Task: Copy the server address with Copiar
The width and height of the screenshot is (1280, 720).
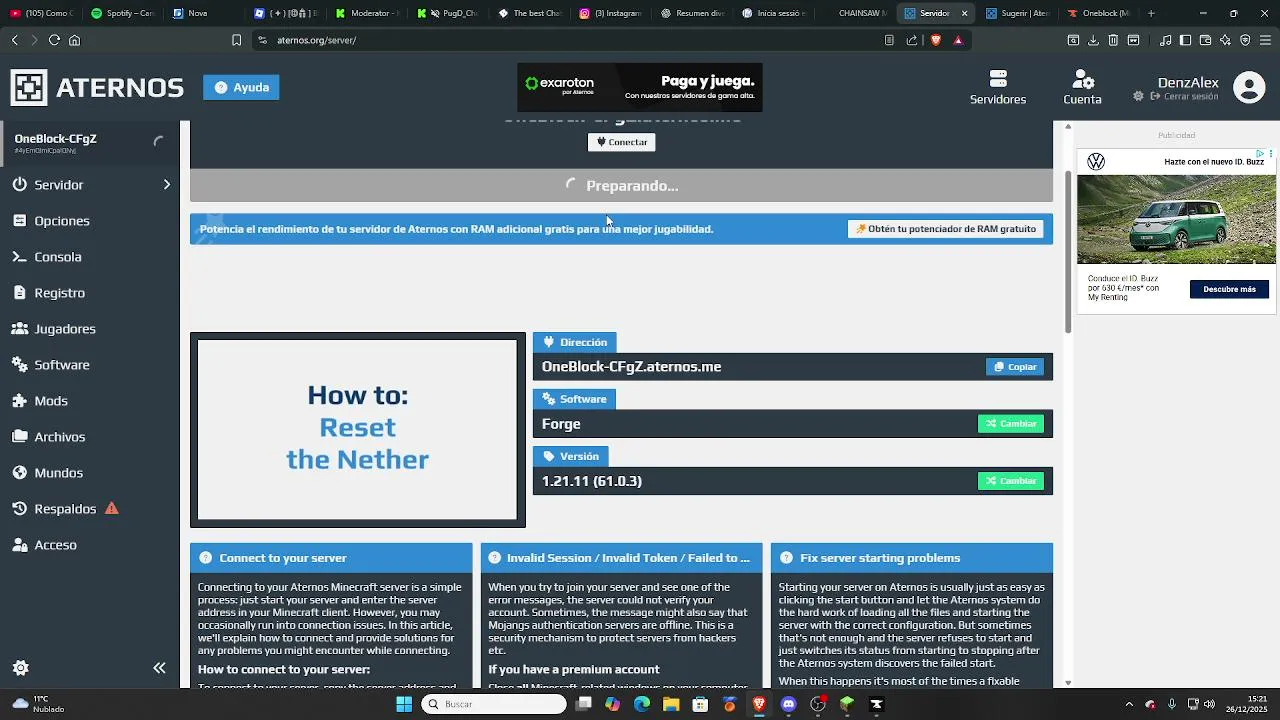Action: click(x=1015, y=367)
